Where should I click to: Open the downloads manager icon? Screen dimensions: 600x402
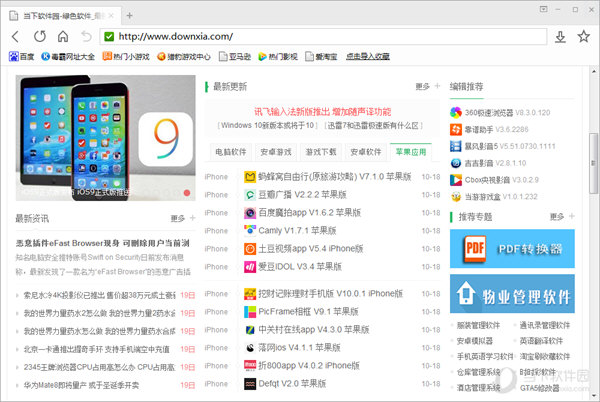560,36
